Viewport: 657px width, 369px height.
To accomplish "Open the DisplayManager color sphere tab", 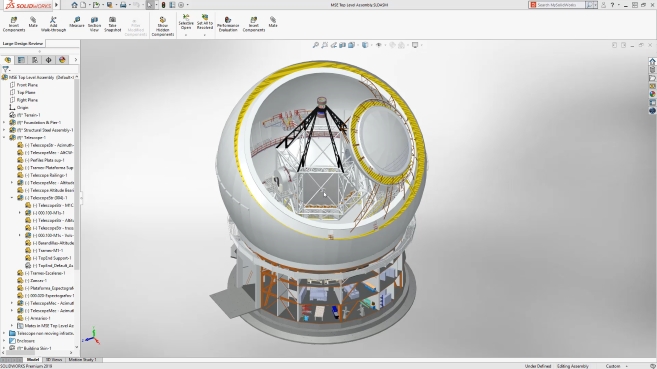I will (x=62, y=60).
